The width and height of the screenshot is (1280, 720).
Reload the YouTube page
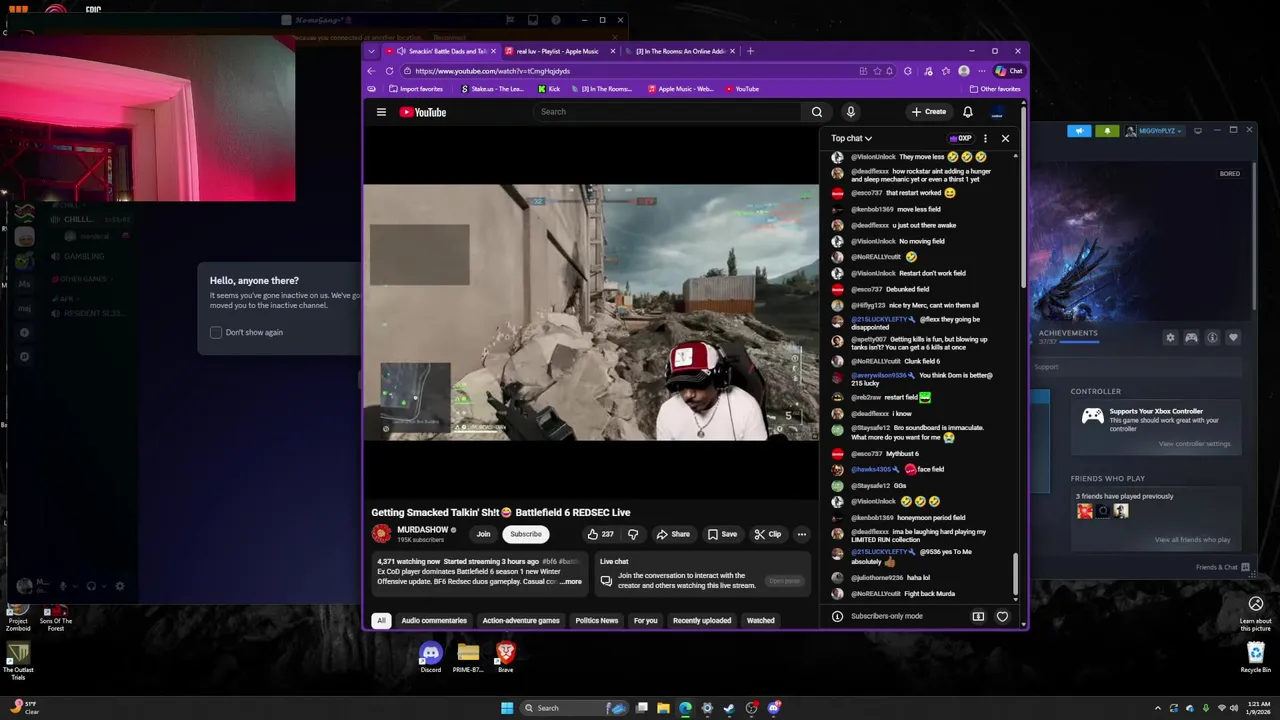(389, 71)
